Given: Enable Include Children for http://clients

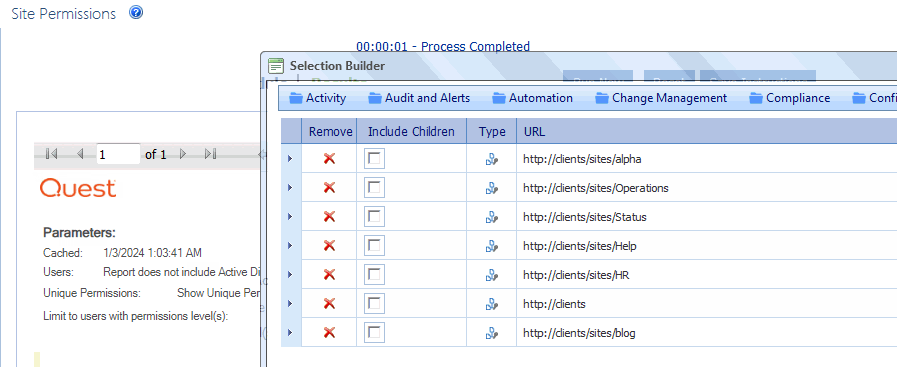Looking at the screenshot, I should (375, 304).
